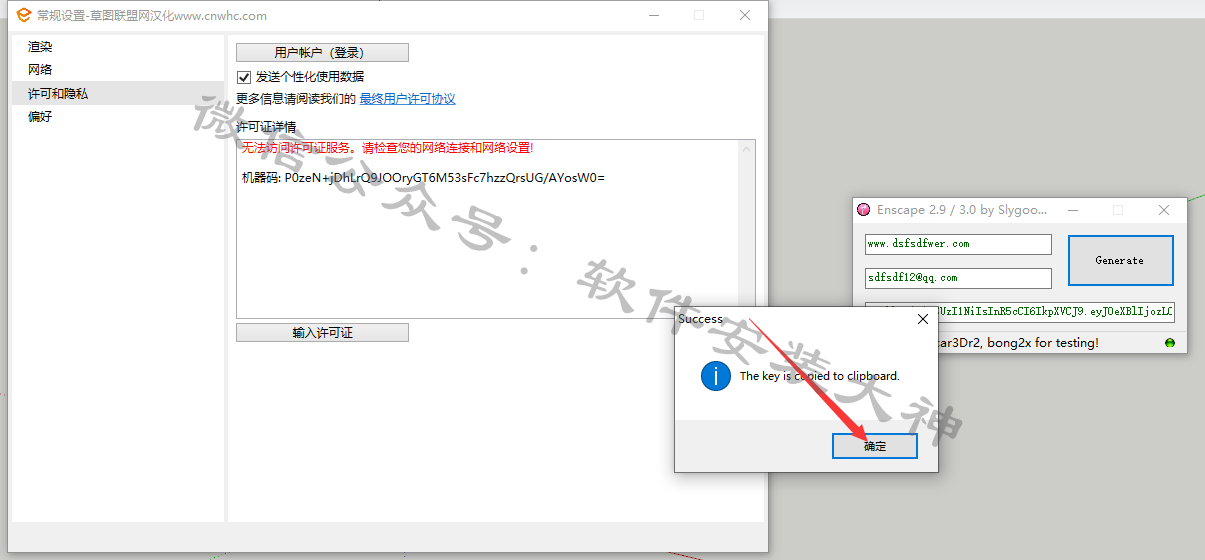Viewport: 1205px width, 560px height.
Task: Click the orange settings window title icon
Action: 24,15
